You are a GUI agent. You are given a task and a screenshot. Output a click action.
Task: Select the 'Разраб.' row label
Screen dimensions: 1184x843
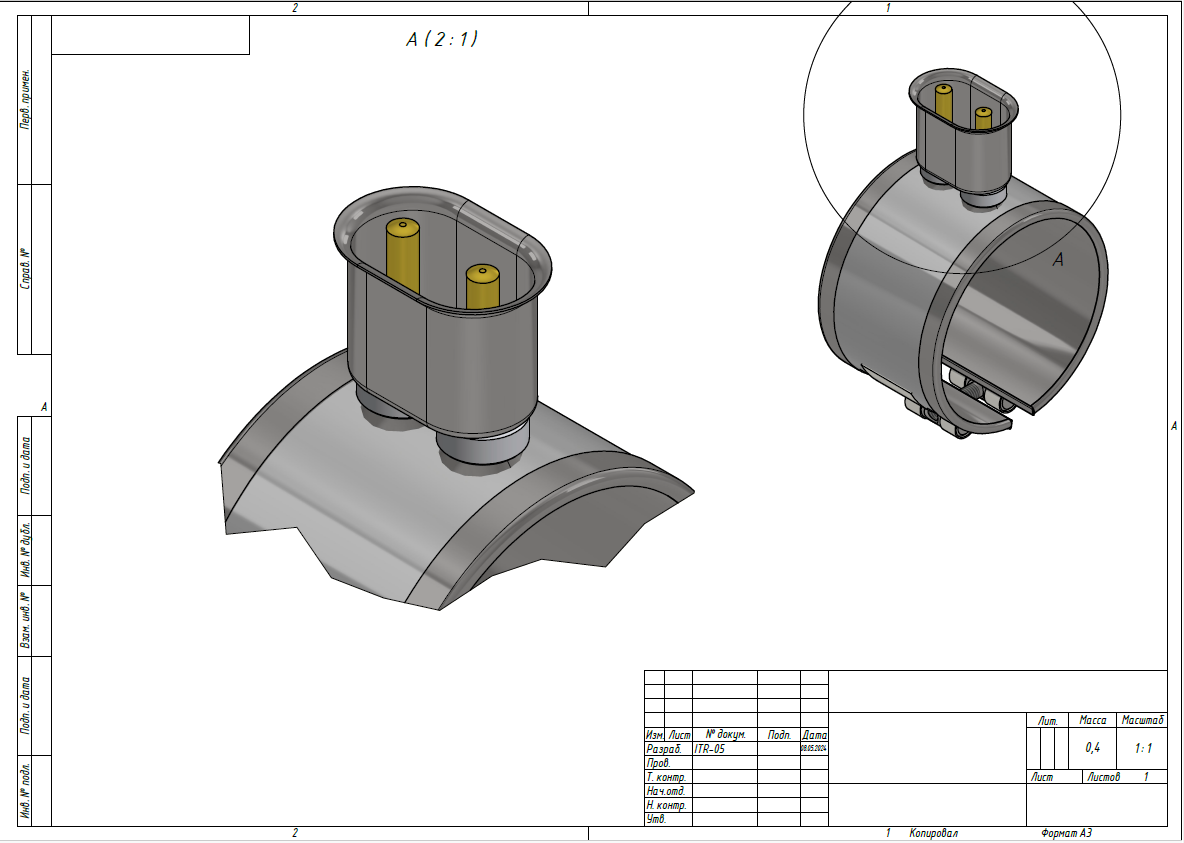[x=664, y=749]
